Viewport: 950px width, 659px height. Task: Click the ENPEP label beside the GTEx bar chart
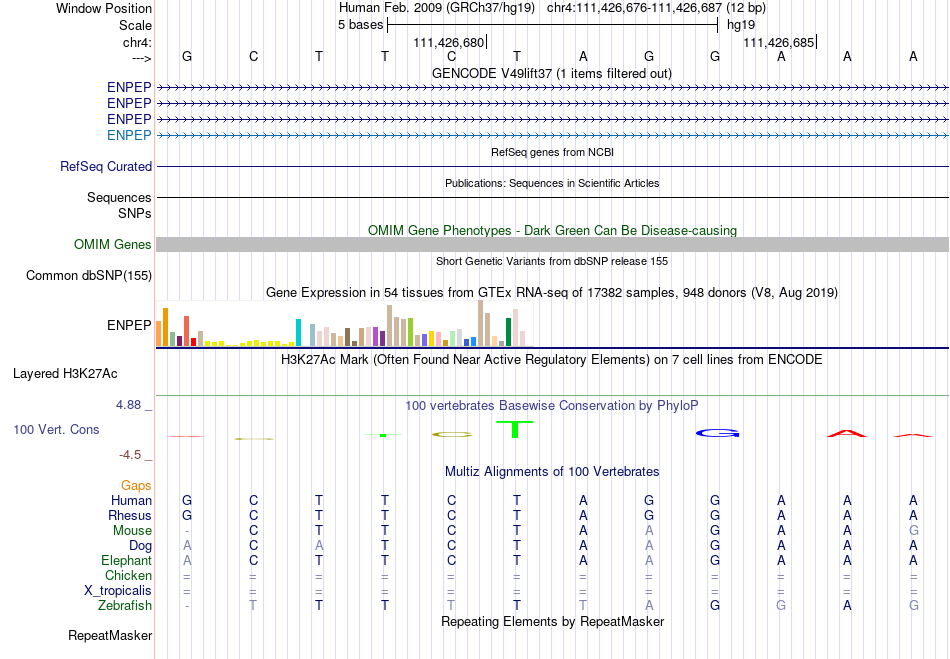(x=129, y=325)
